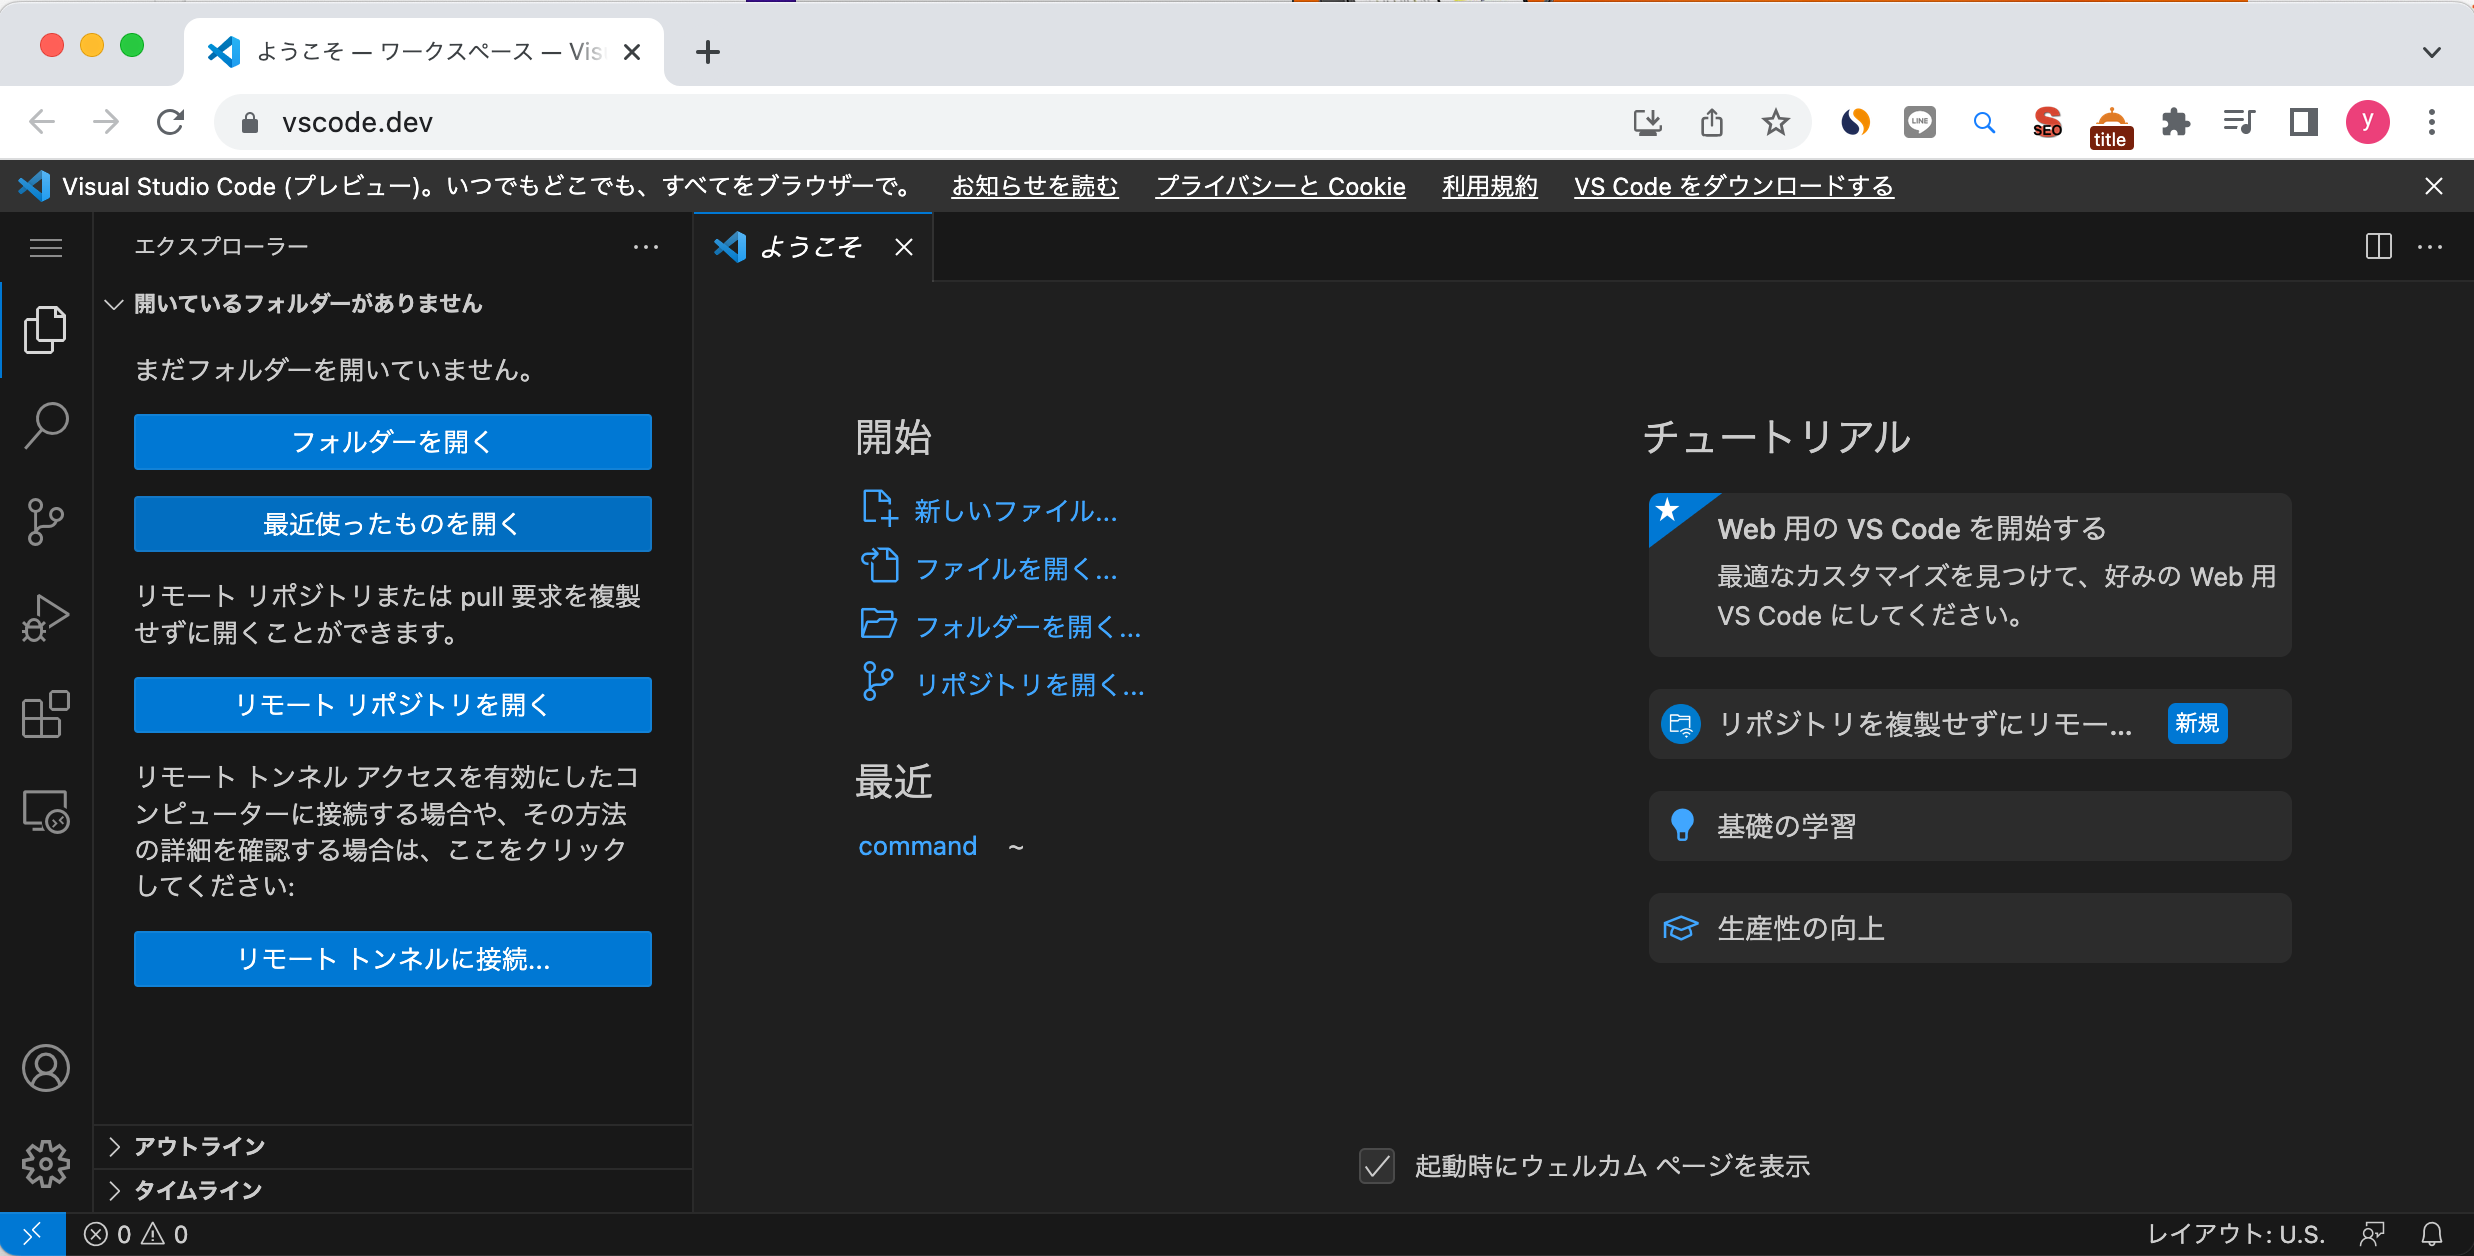The image size is (2474, 1256).
Task: Open Explorer views and more actions menu
Action: pyautogui.click(x=646, y=247)
